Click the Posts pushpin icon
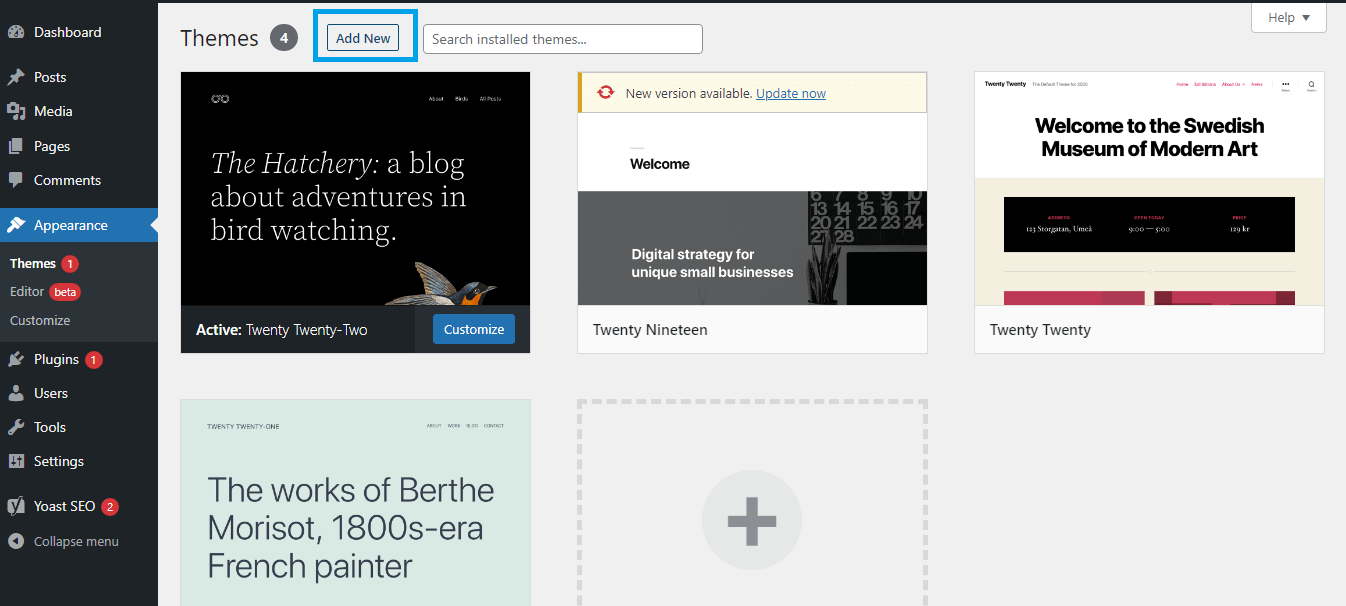1346x606 pixels. (x=16, y=77)
